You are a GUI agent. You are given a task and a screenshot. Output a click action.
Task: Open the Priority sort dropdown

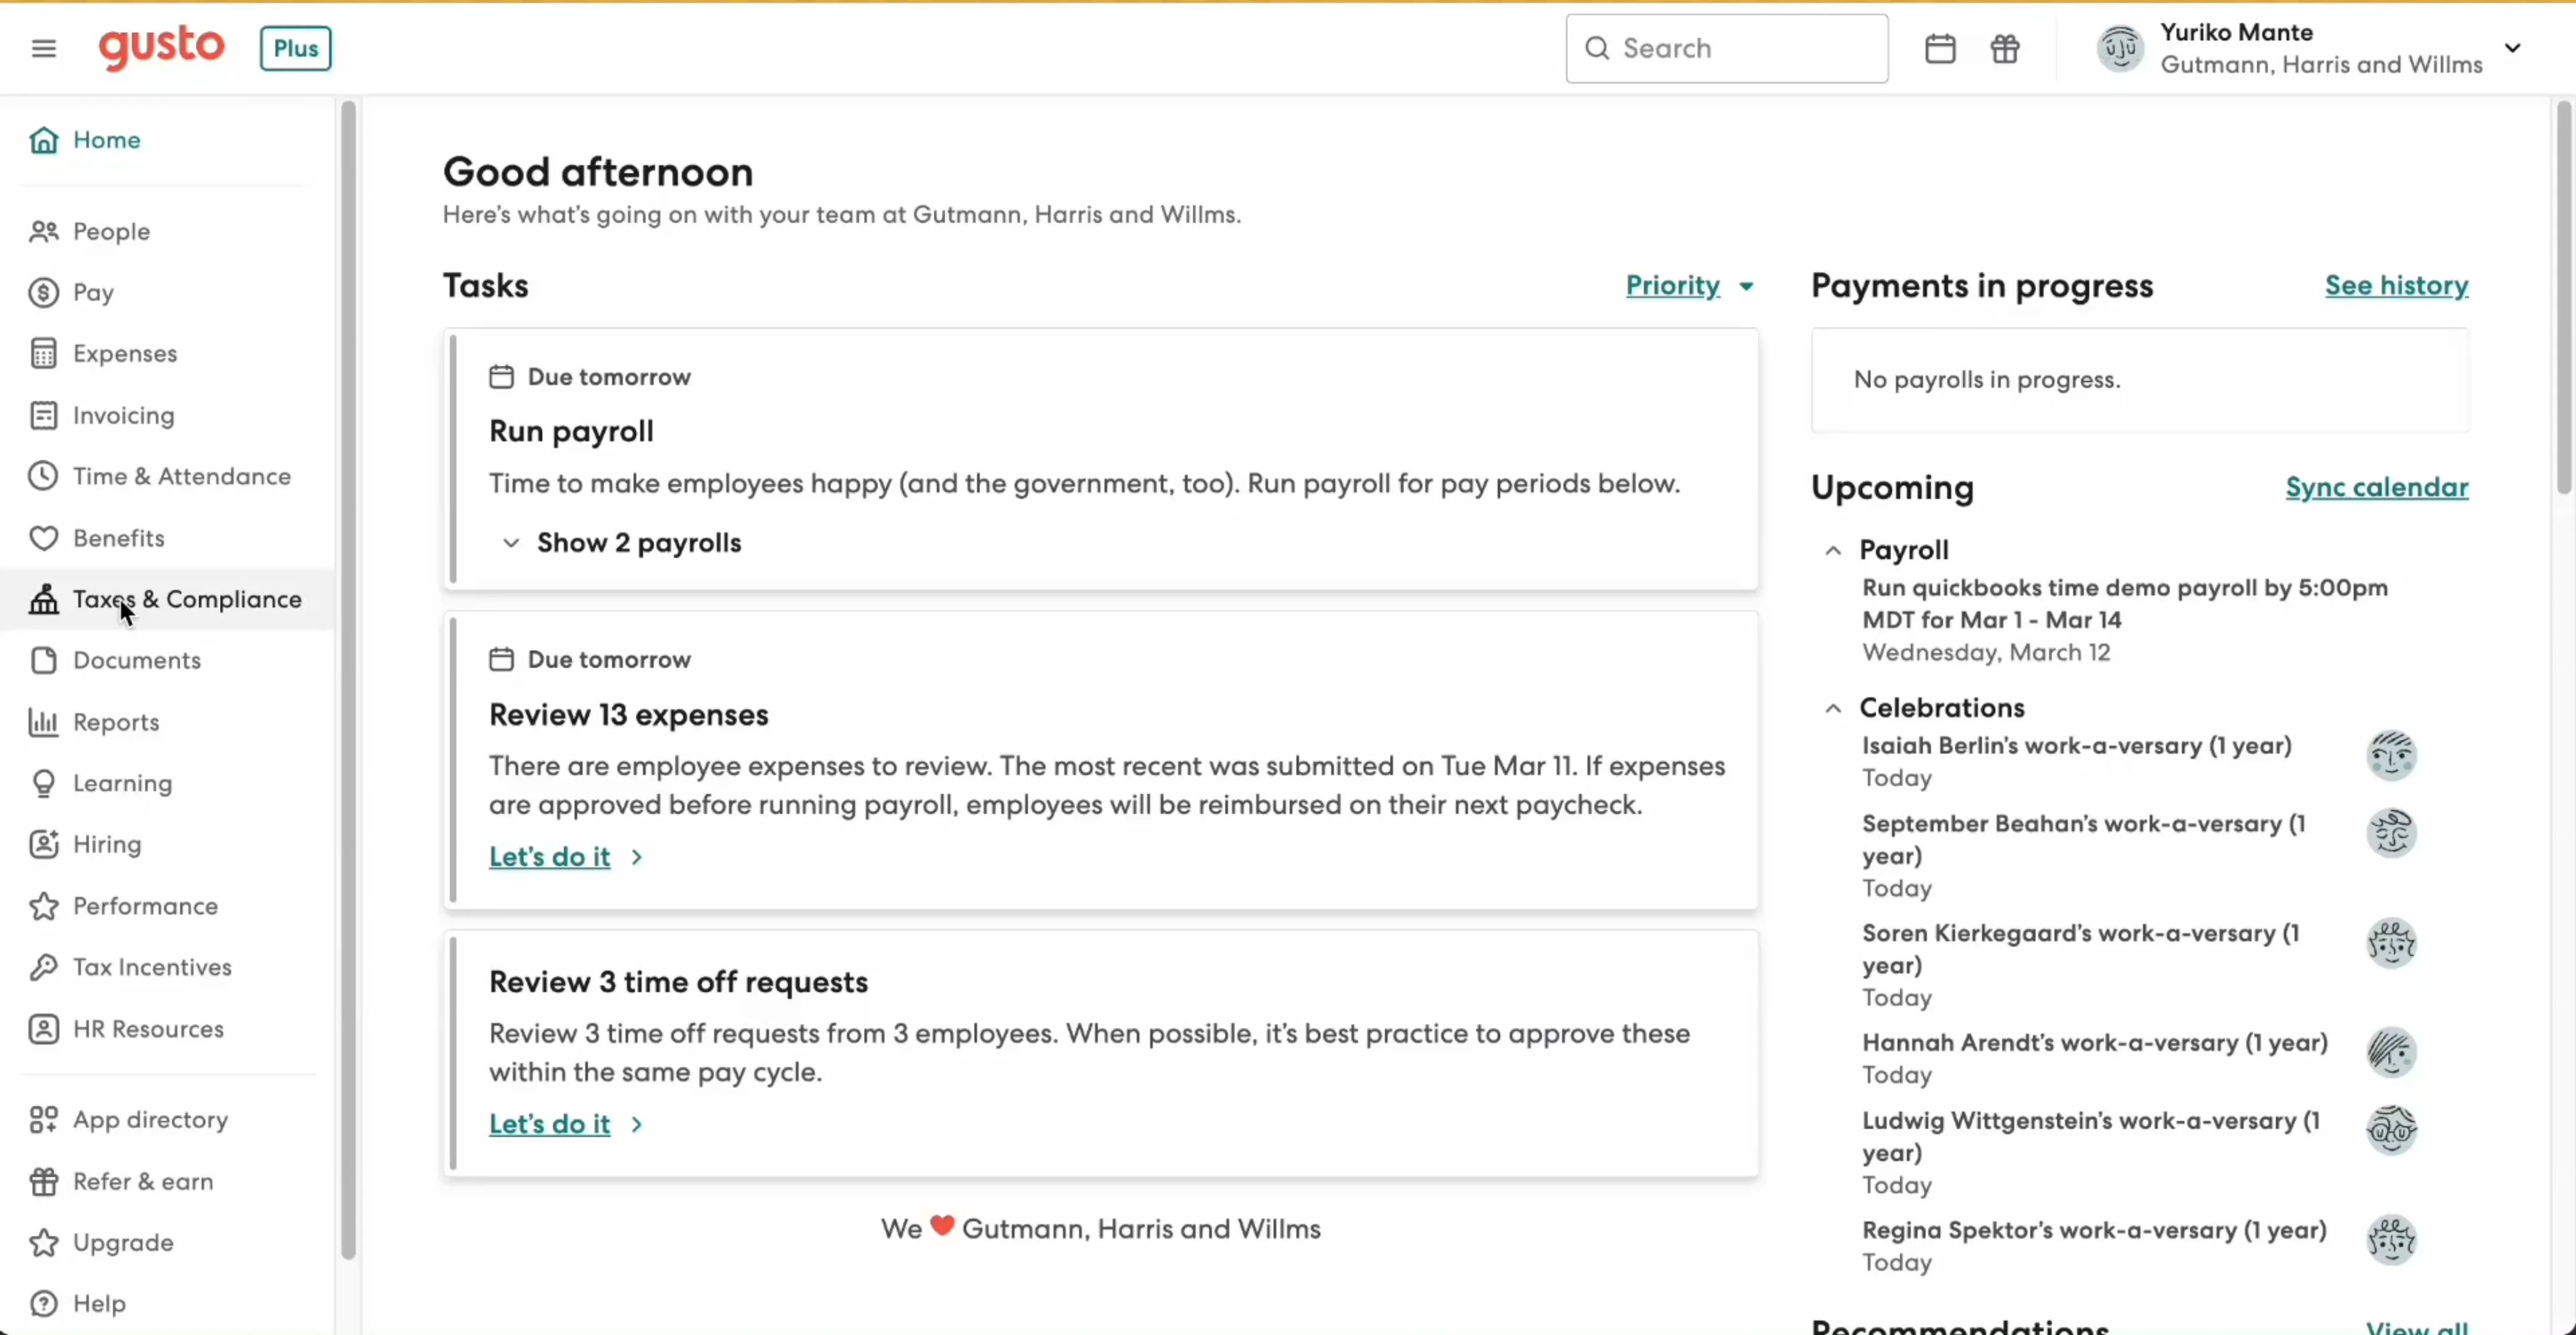pyautogui.click(x=1689, y=286)
